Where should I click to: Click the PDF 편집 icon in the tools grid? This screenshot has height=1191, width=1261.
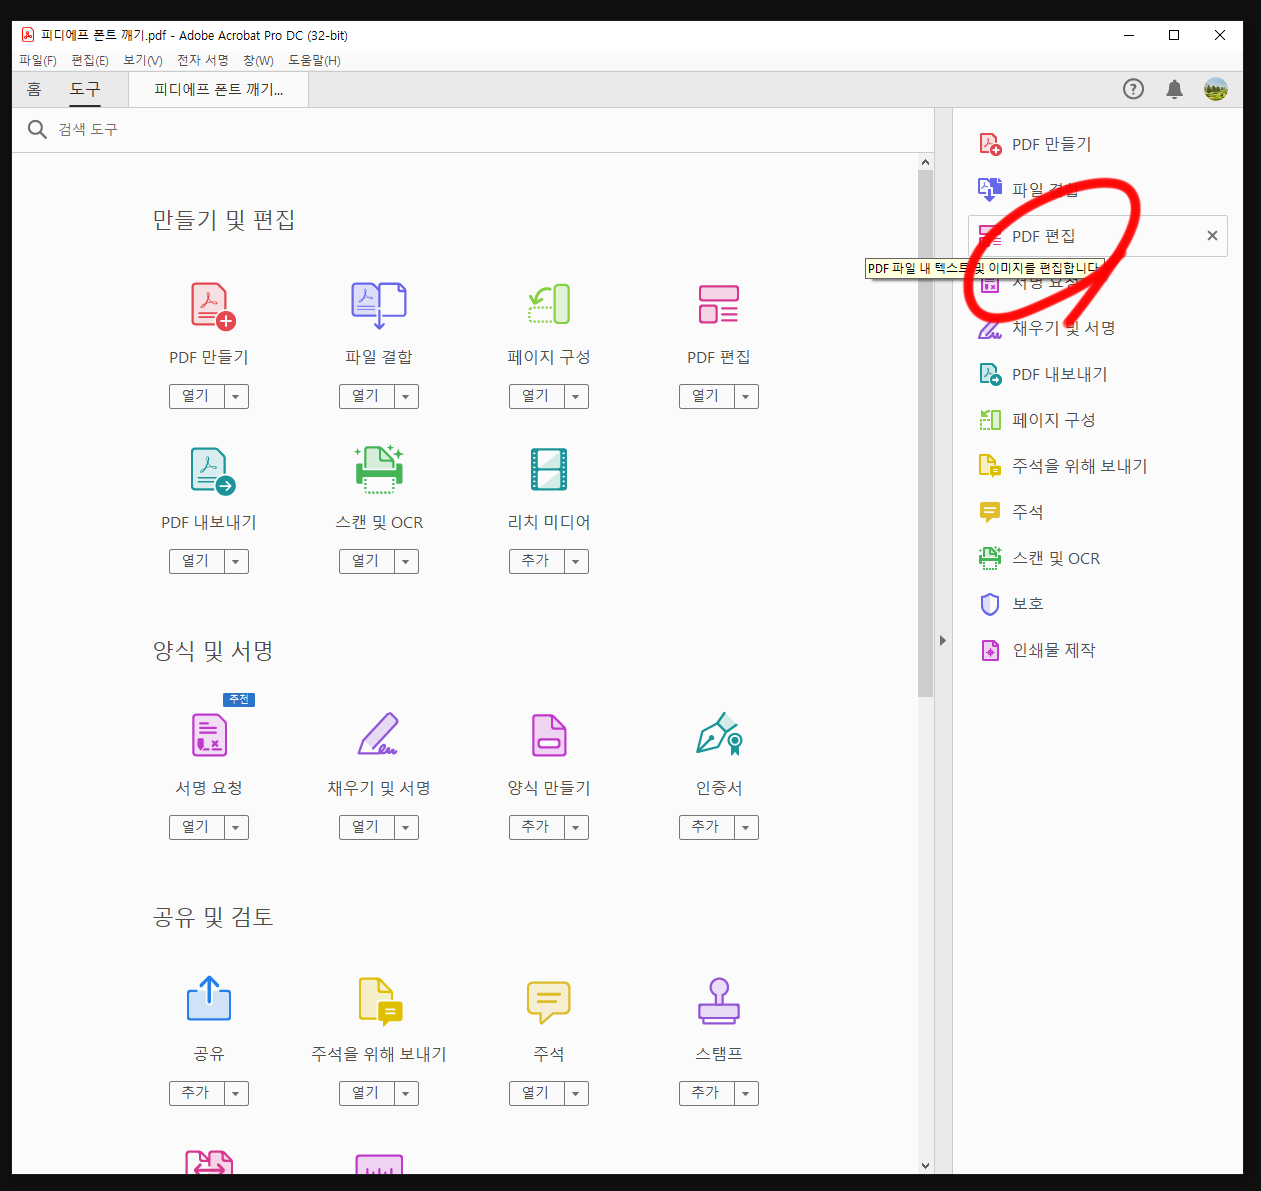point(719,304)
